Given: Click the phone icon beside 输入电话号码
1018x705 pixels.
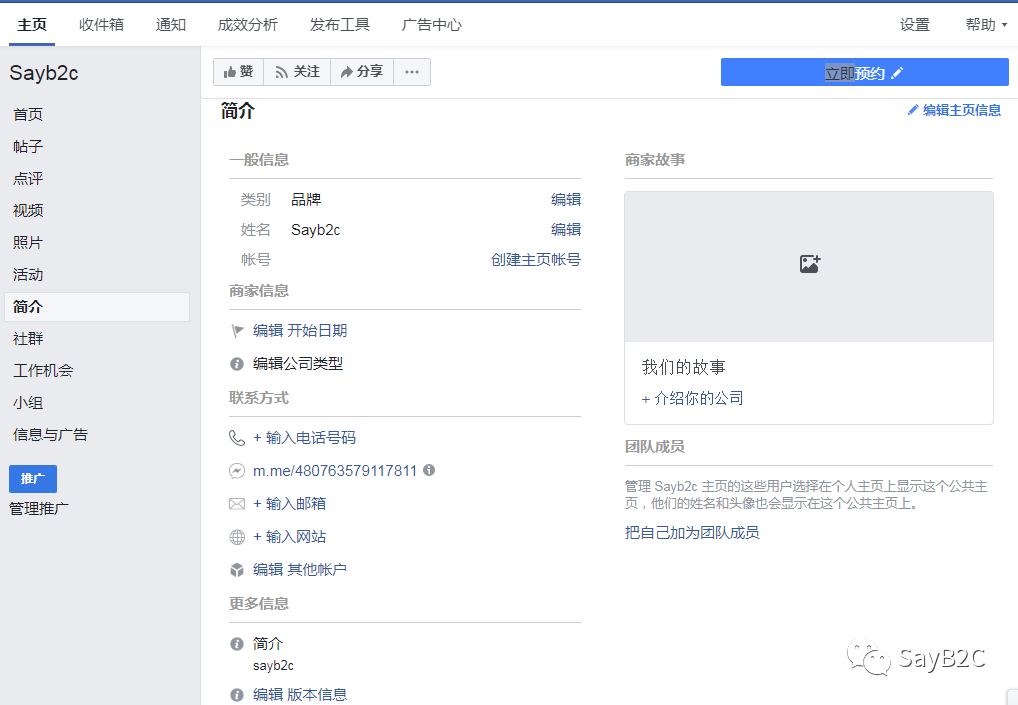Looking at the screenshot, I should coord(237,438).
